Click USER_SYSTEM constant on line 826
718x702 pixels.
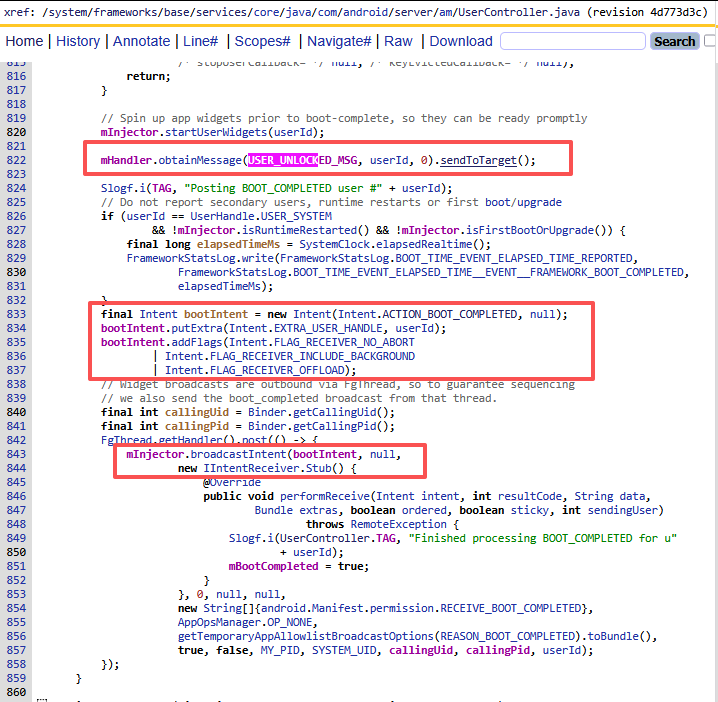click(296, 216)
